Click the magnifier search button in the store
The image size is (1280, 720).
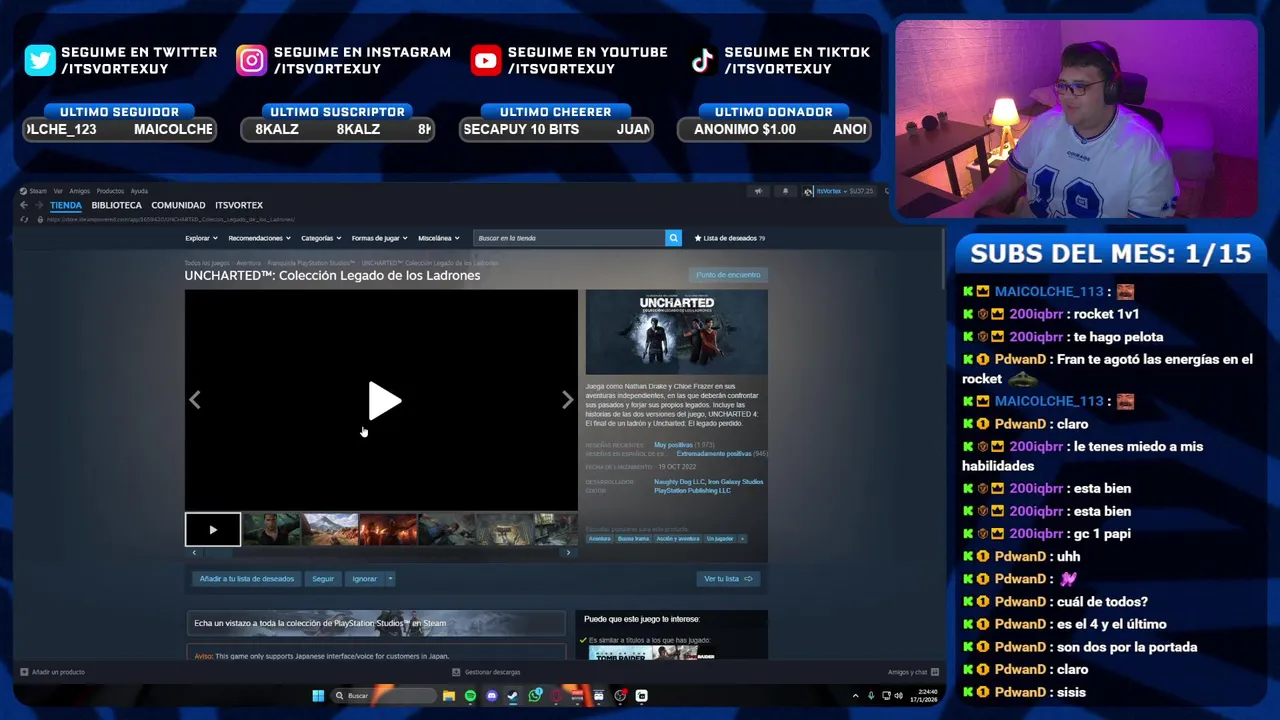point(673,238)
